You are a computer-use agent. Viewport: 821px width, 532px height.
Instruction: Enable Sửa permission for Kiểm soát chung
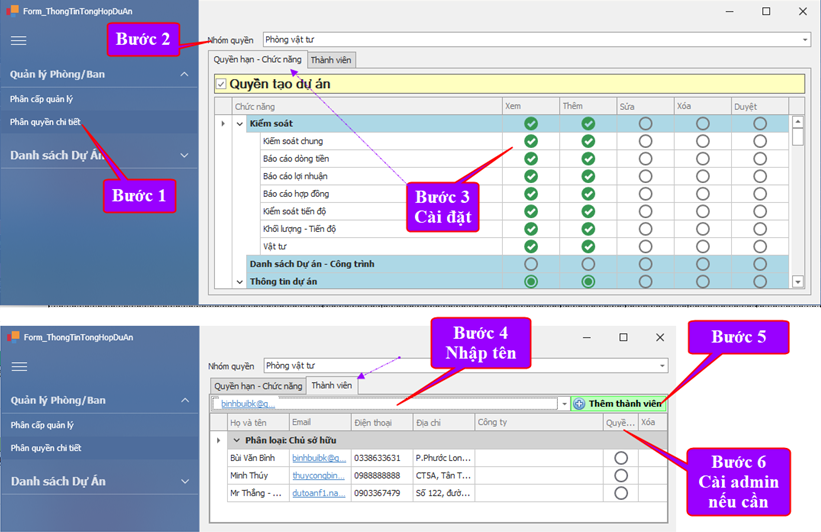point(645,141)
